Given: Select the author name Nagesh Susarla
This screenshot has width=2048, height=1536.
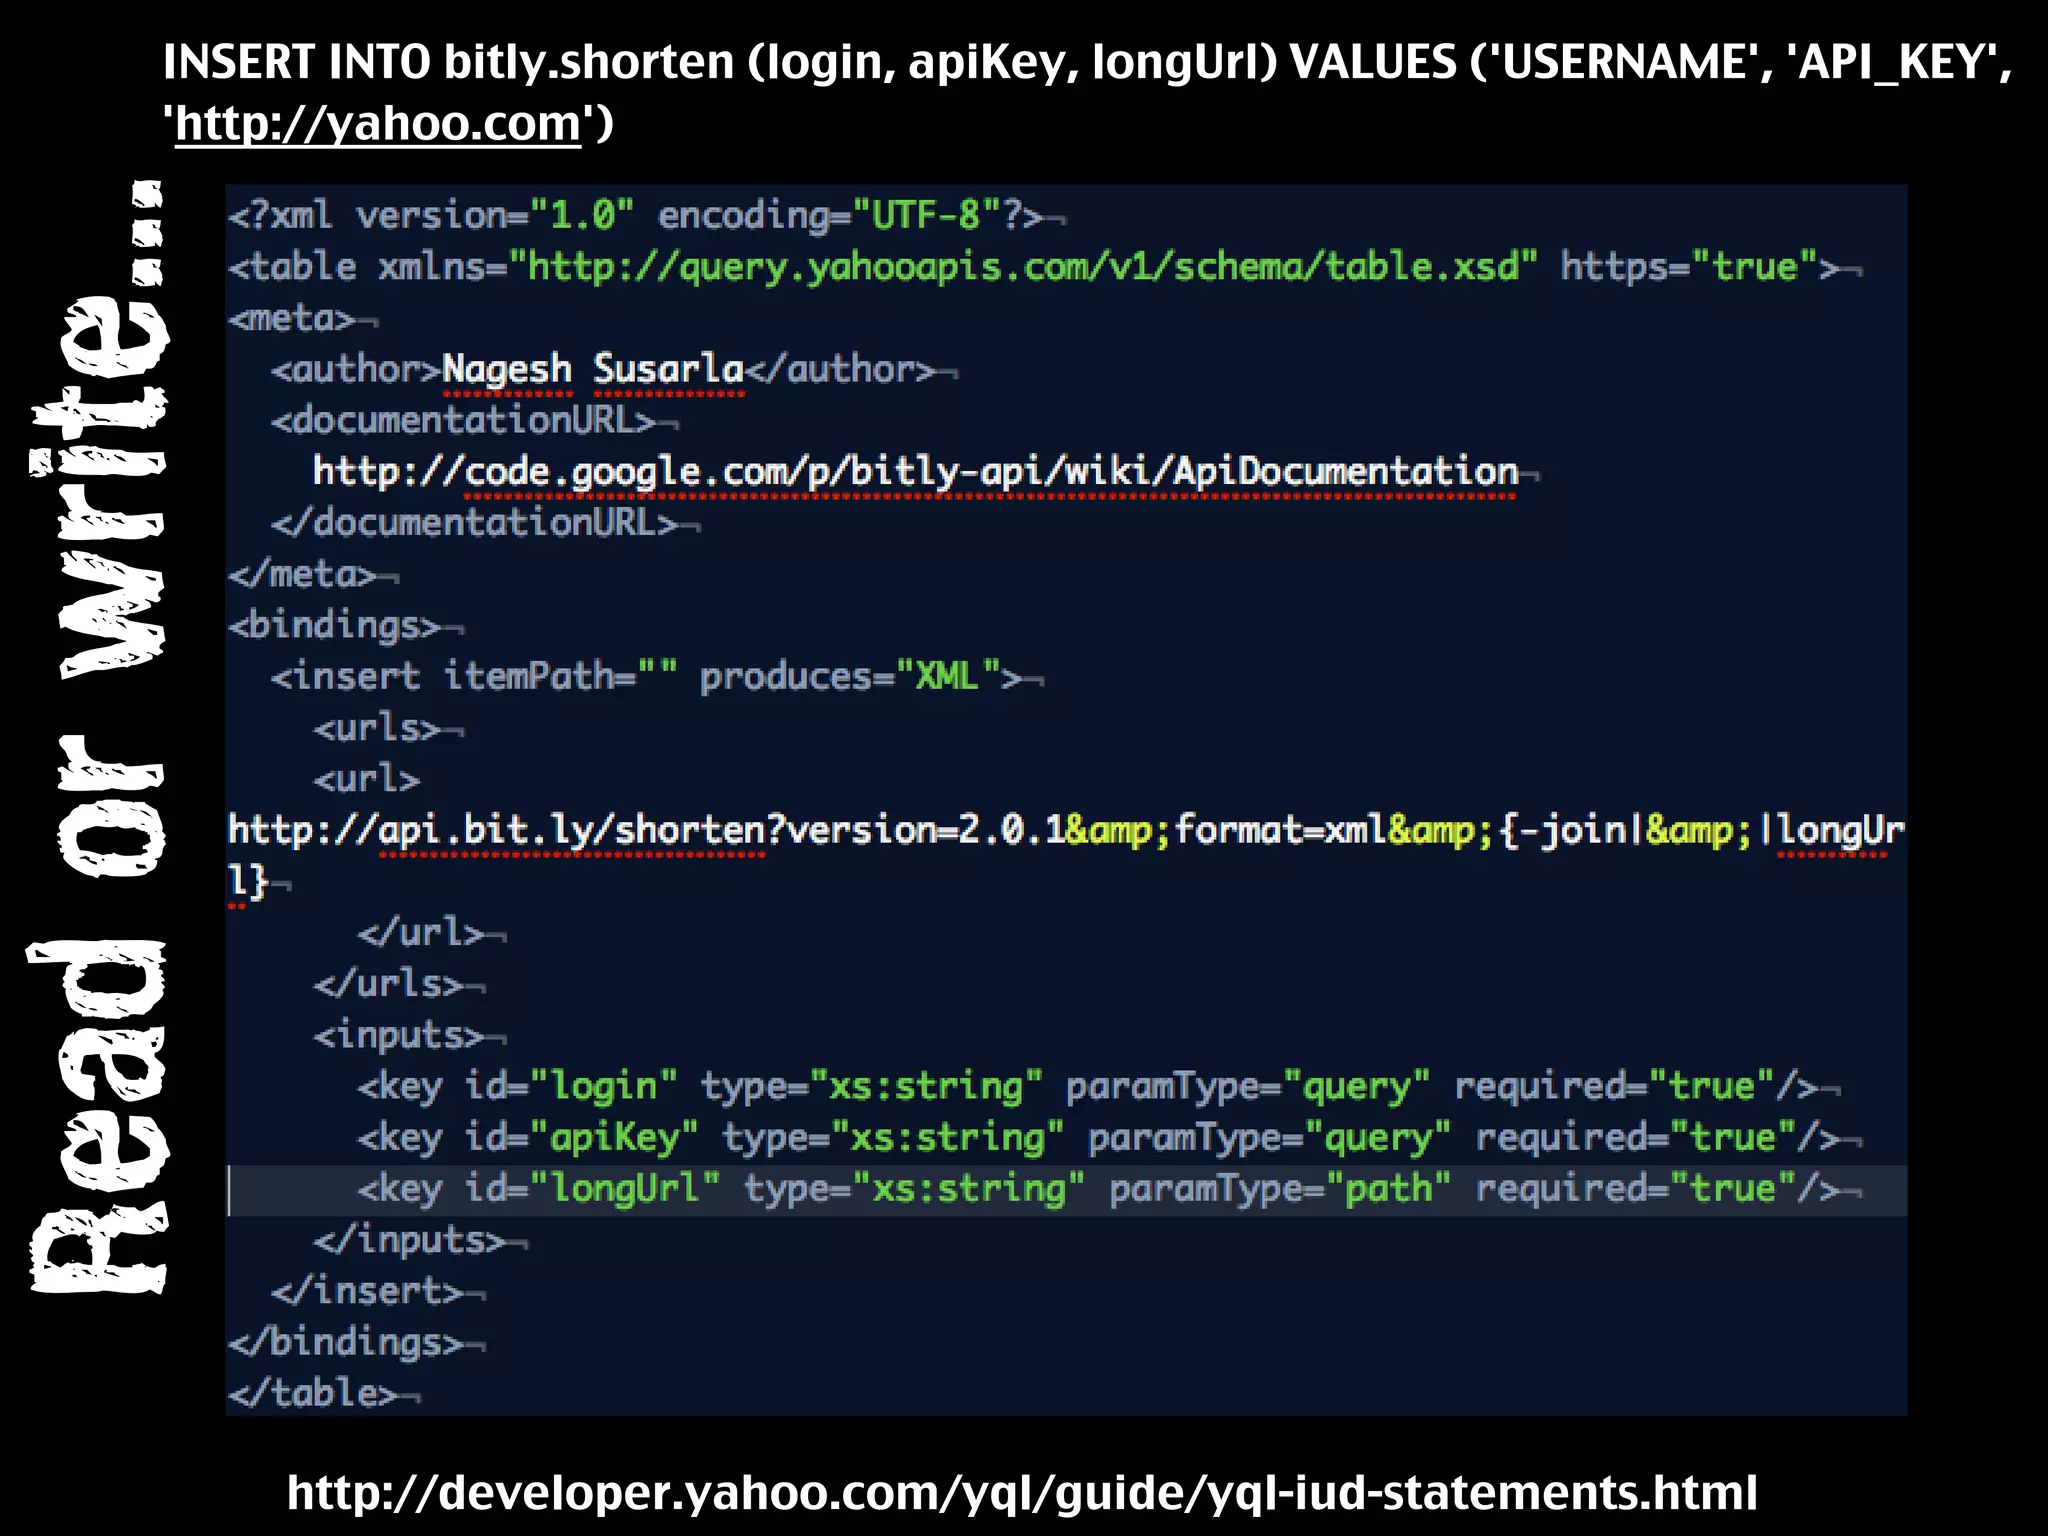Looking at the screenshot, I should [x=593, y=369].
